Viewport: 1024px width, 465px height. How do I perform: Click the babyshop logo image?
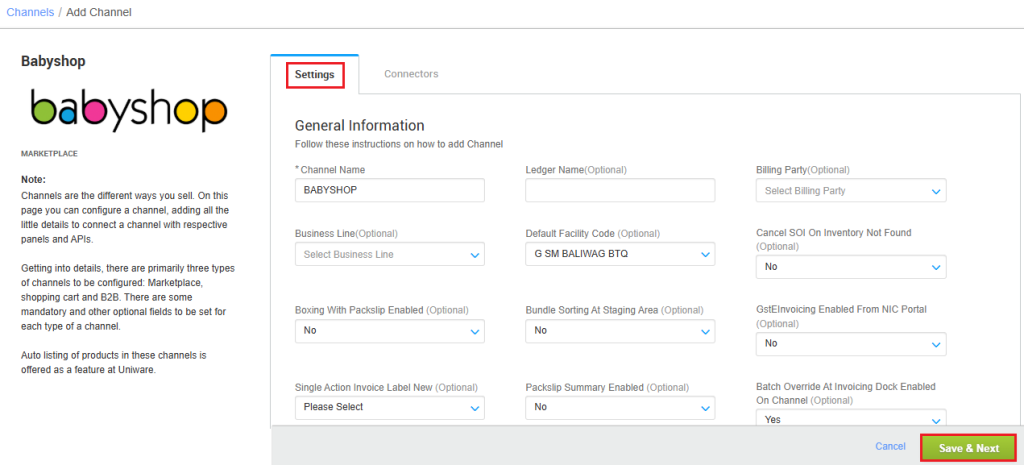tap(129, 109)
